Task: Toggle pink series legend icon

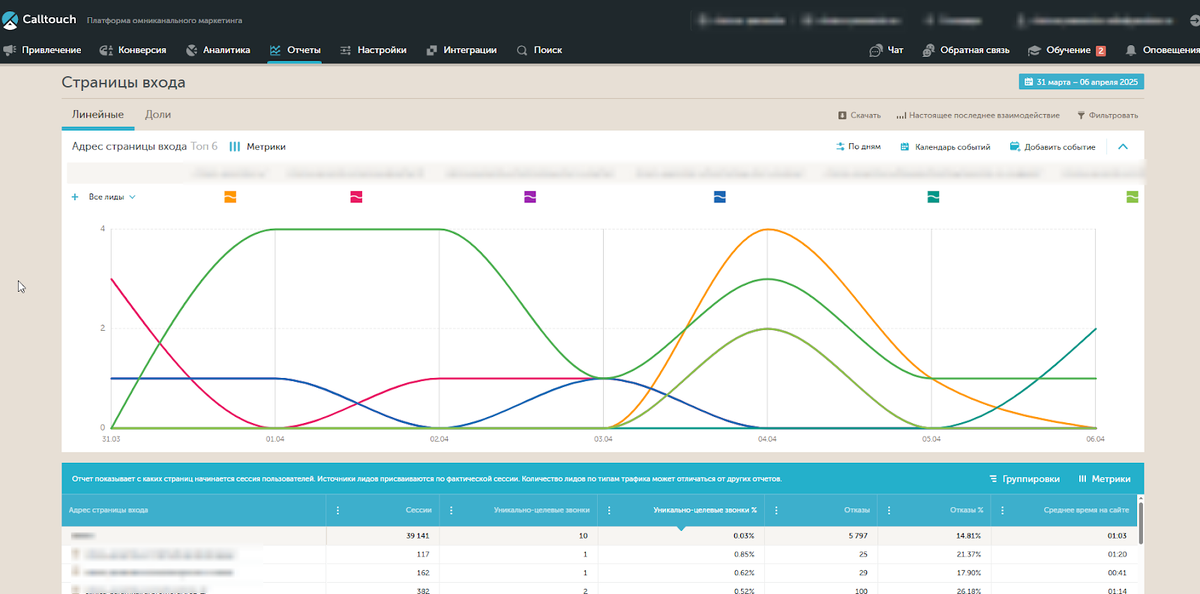Action: point(356,197)
